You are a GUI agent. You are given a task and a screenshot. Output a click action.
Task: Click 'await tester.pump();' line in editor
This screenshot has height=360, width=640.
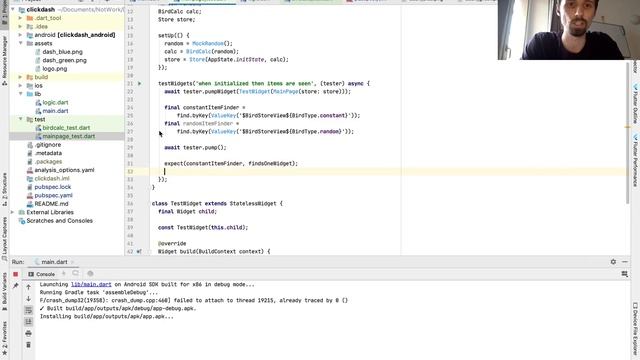click(195, 147)
